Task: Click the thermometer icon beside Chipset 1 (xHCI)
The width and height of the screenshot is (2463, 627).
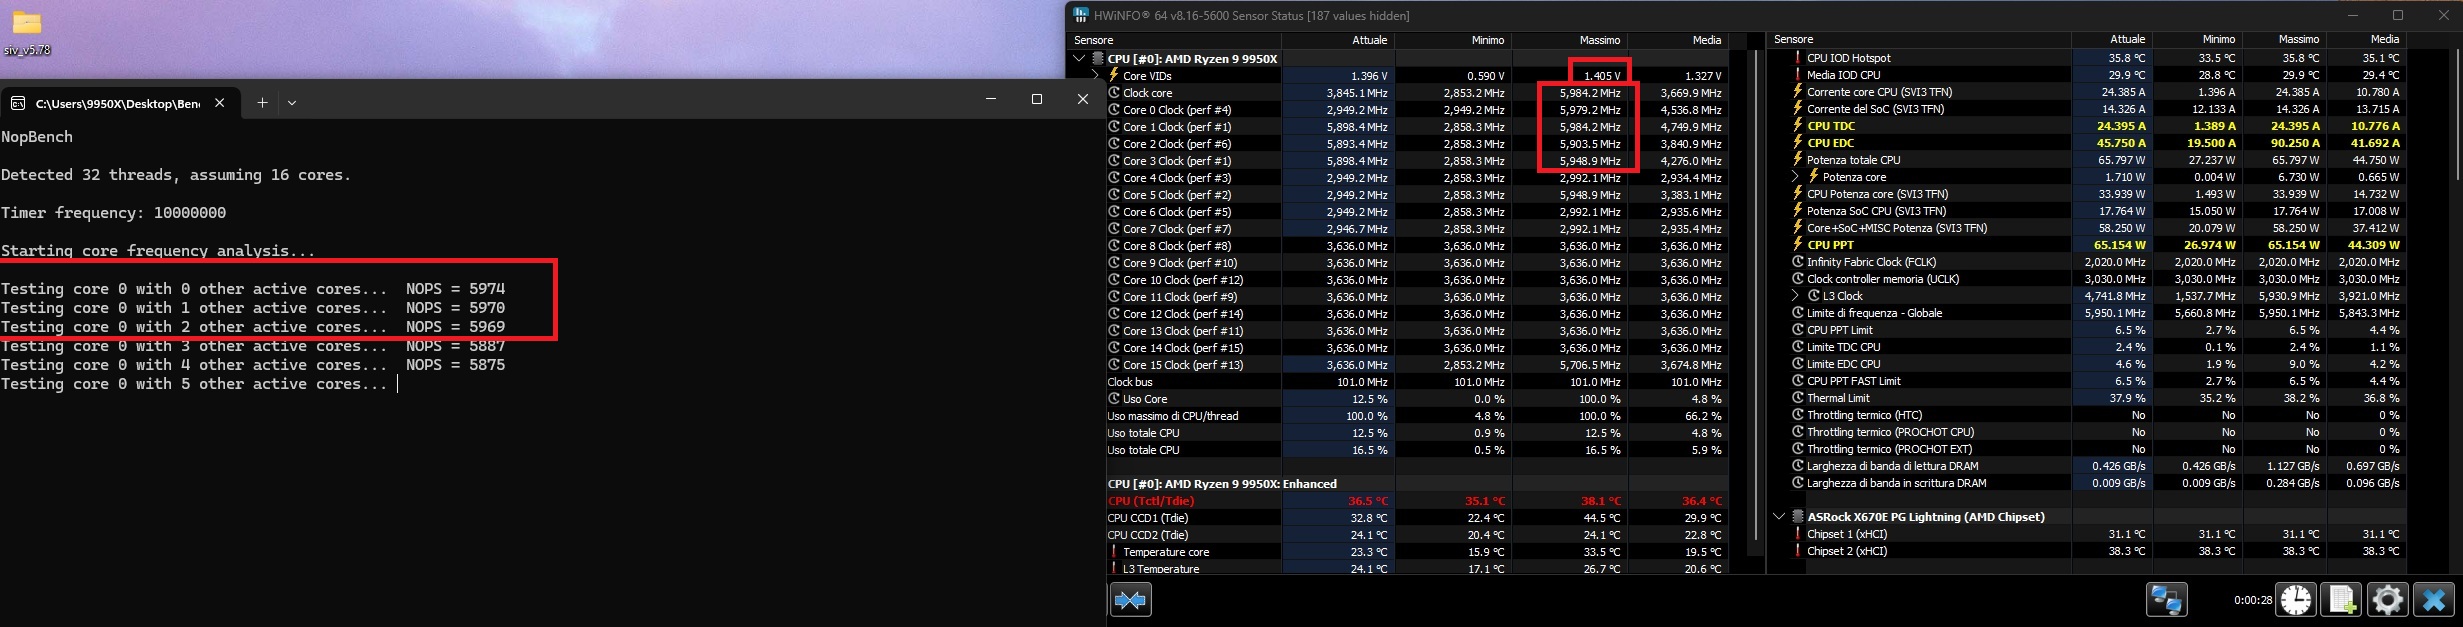Action: coord(1798,534)
